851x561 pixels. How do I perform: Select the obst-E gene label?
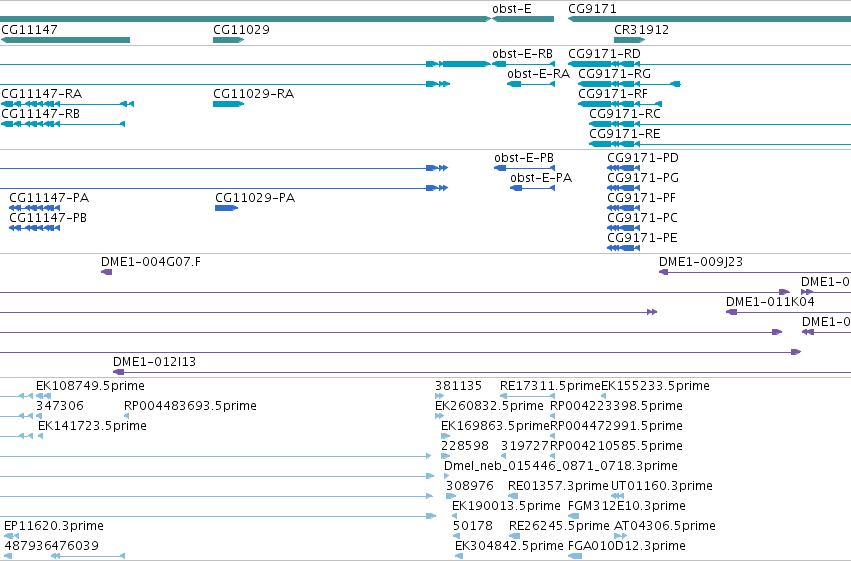tap(512, 9)
